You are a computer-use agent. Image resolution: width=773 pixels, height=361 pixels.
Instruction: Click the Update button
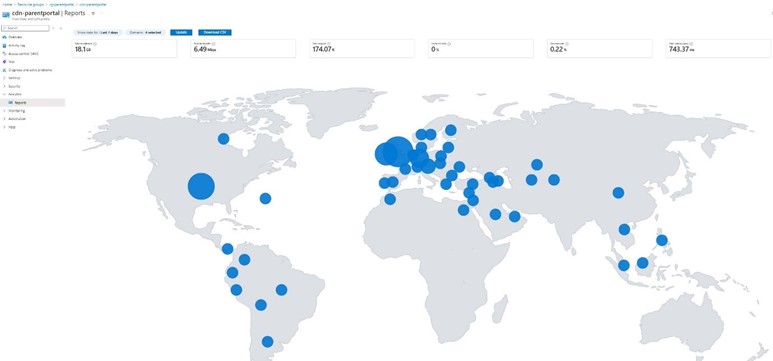181,33
